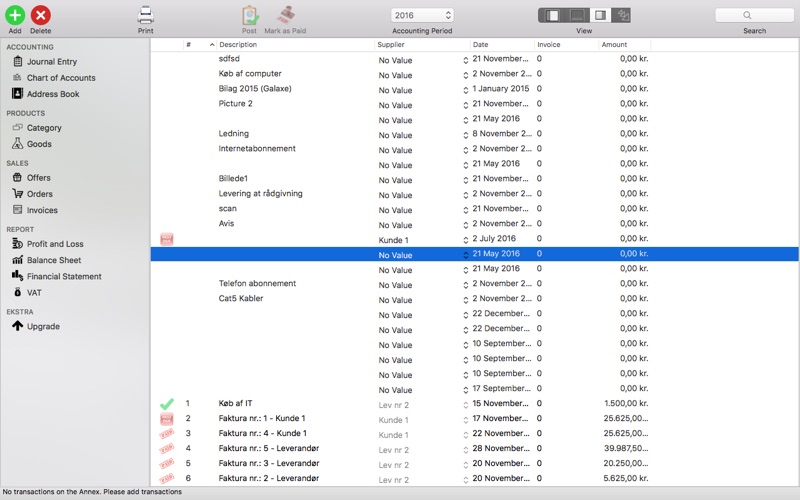
Task: Select the highlighted 21 May 2016 row
Action: pos(474,254)
